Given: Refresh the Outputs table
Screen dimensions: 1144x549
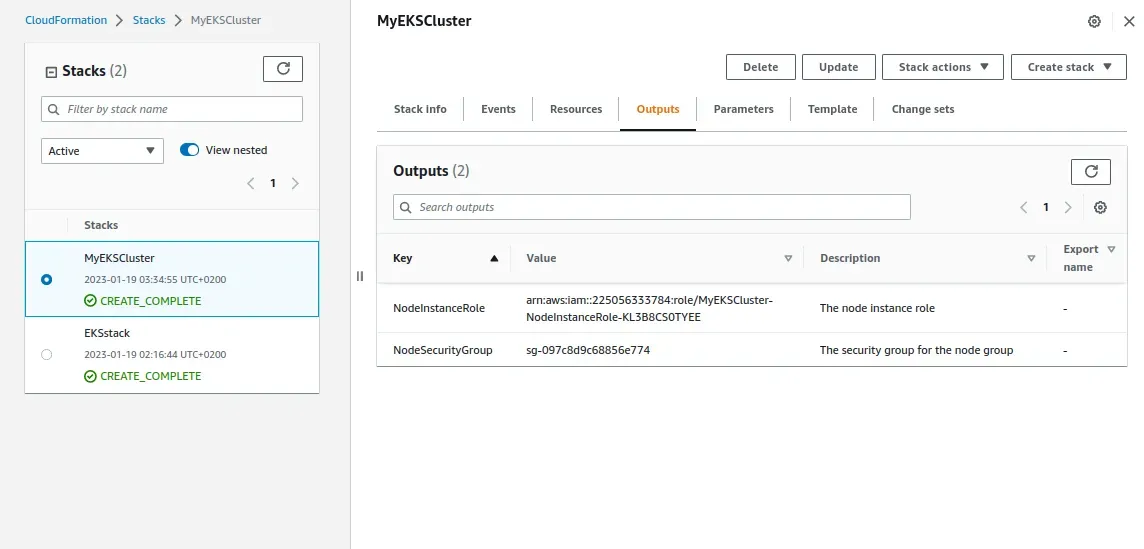Looking at the screenshot, I should coord(1090,172).
